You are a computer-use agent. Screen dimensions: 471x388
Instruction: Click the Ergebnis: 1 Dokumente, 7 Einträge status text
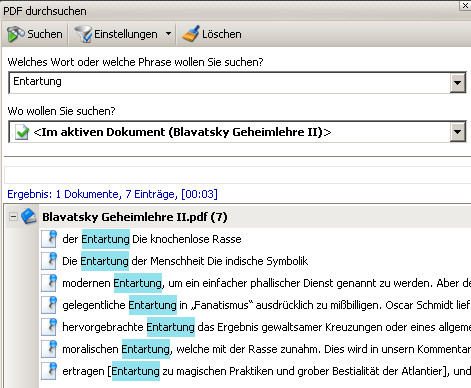112,194
